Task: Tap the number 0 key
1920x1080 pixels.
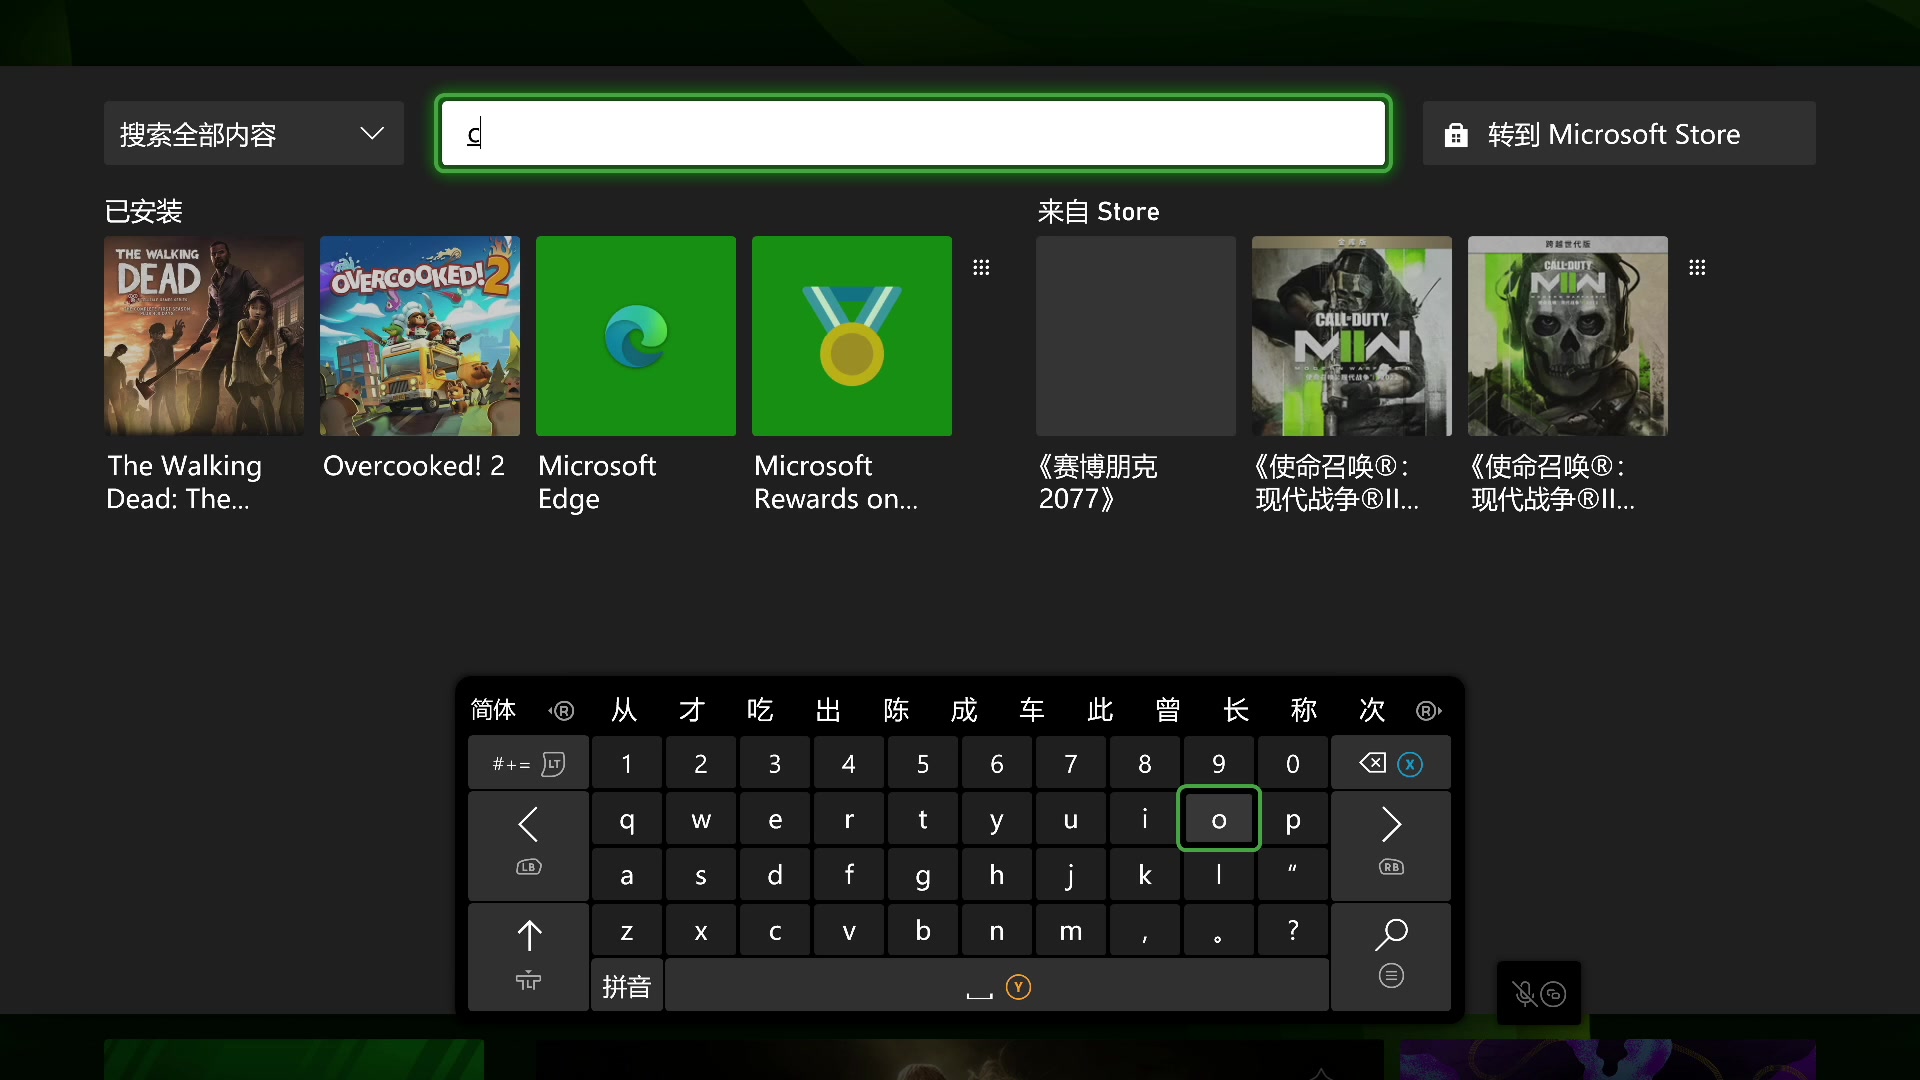Action: tap(1293, 764)
